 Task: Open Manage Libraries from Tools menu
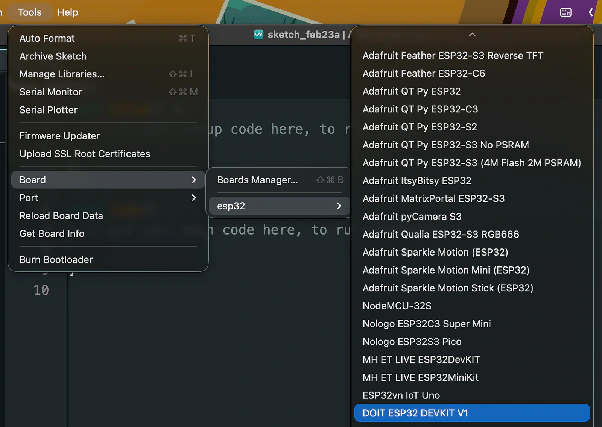pyautogui.click(x=108, y=74)
